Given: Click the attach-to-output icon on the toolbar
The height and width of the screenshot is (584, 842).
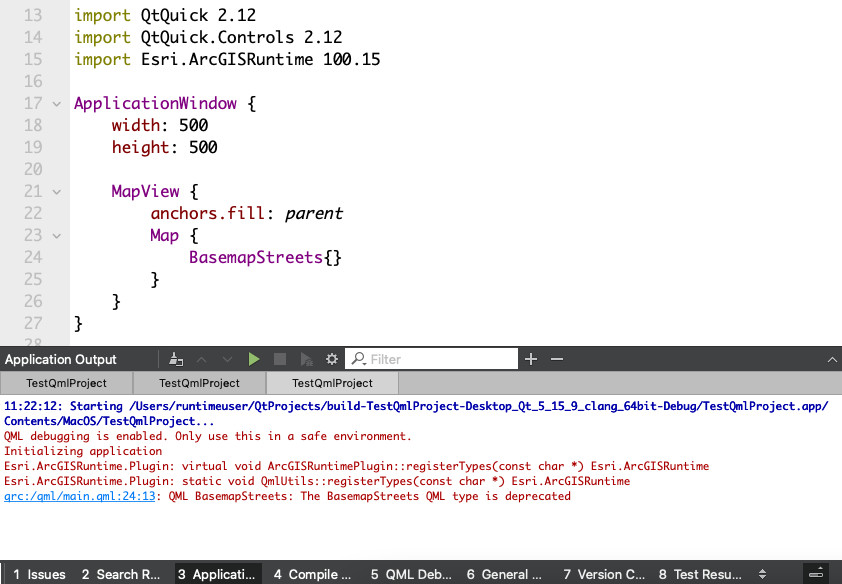Looking at the screenshot, I should (x=176, y=358).
